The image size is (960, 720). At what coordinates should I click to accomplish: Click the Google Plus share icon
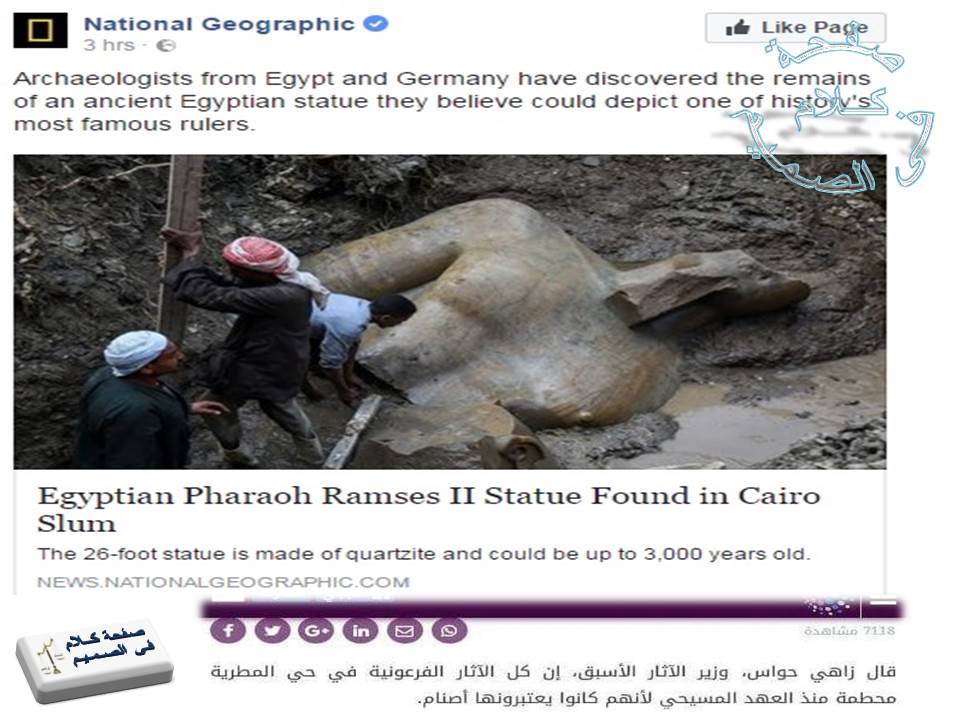317,631
